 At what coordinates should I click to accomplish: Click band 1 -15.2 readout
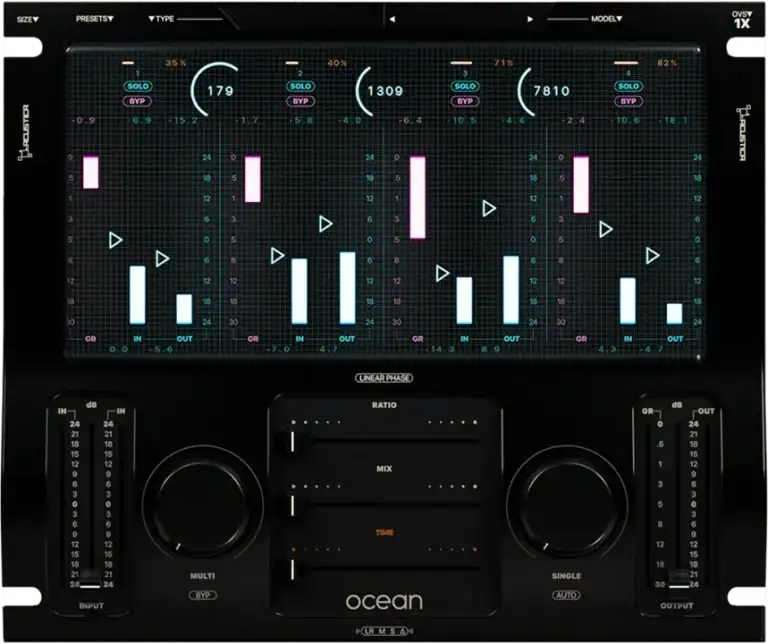(182, 120)
